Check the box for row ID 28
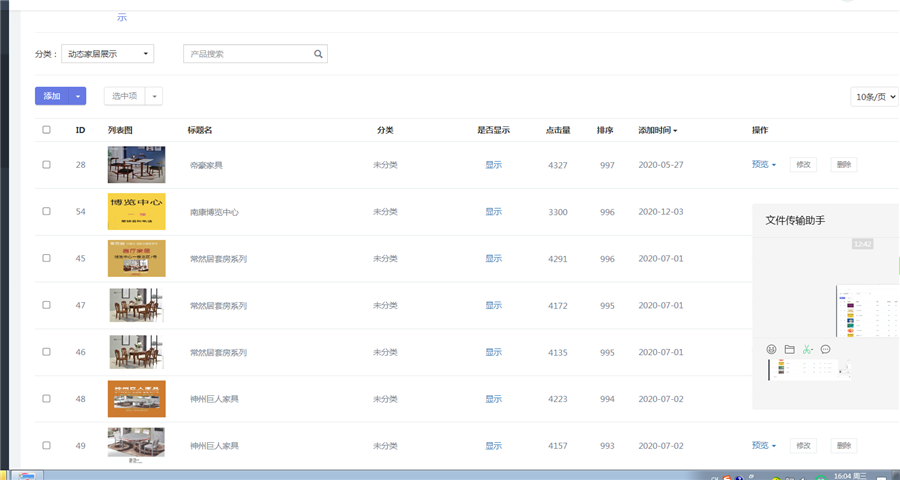 tap(46, 165)
